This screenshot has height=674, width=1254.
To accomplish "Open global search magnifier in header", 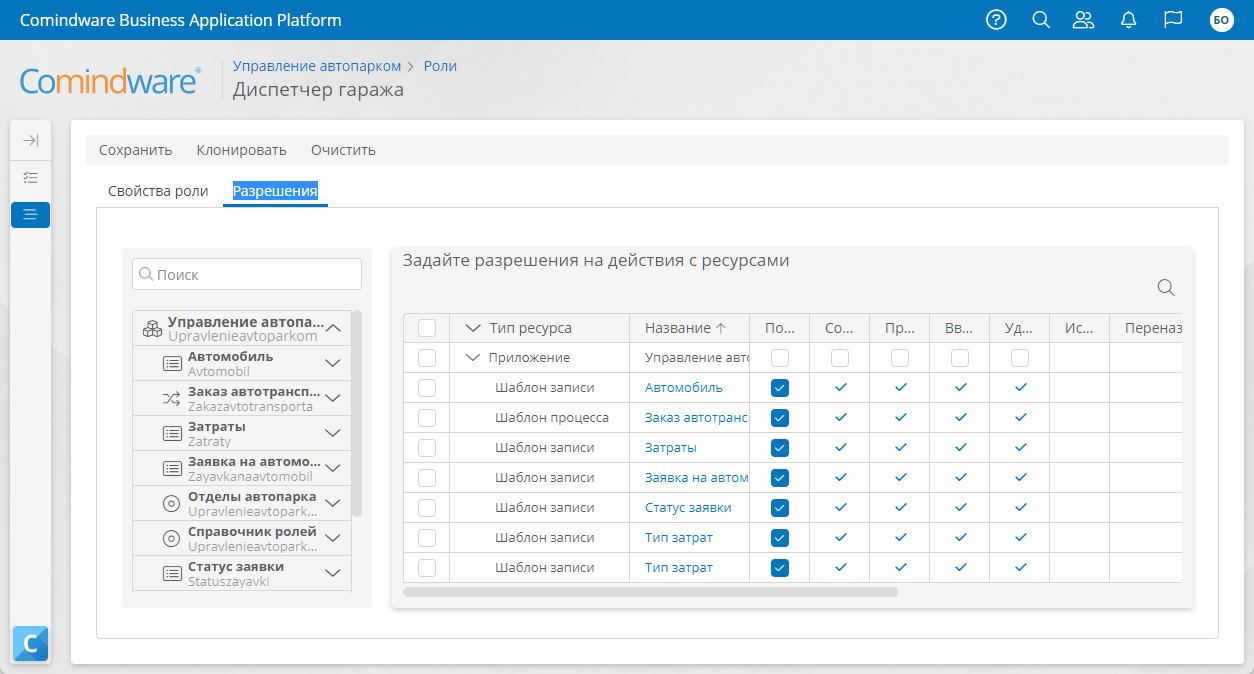I will coord(1041,20).
